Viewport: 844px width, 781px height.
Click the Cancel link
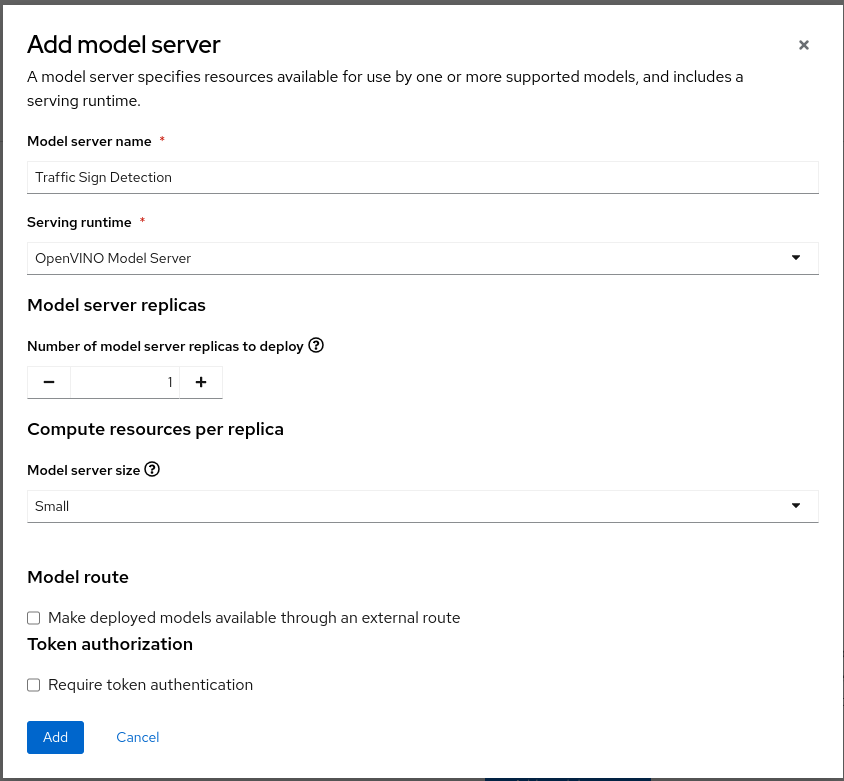(x=137, y=737)
